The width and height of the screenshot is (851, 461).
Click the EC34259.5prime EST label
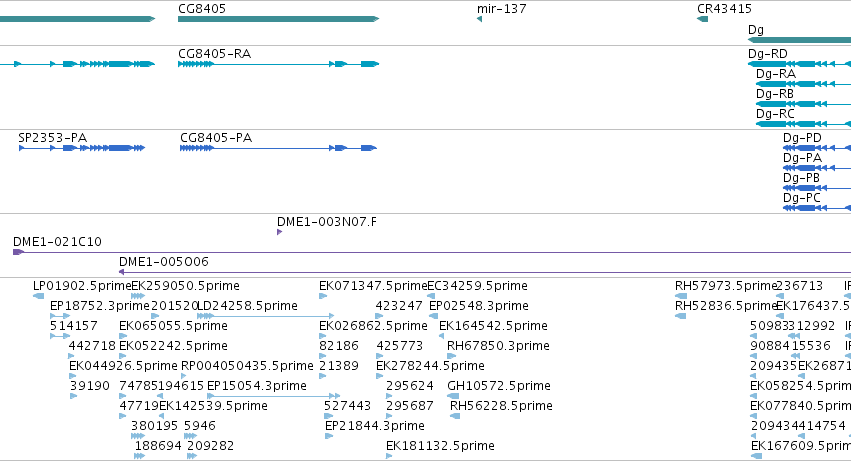478,286
